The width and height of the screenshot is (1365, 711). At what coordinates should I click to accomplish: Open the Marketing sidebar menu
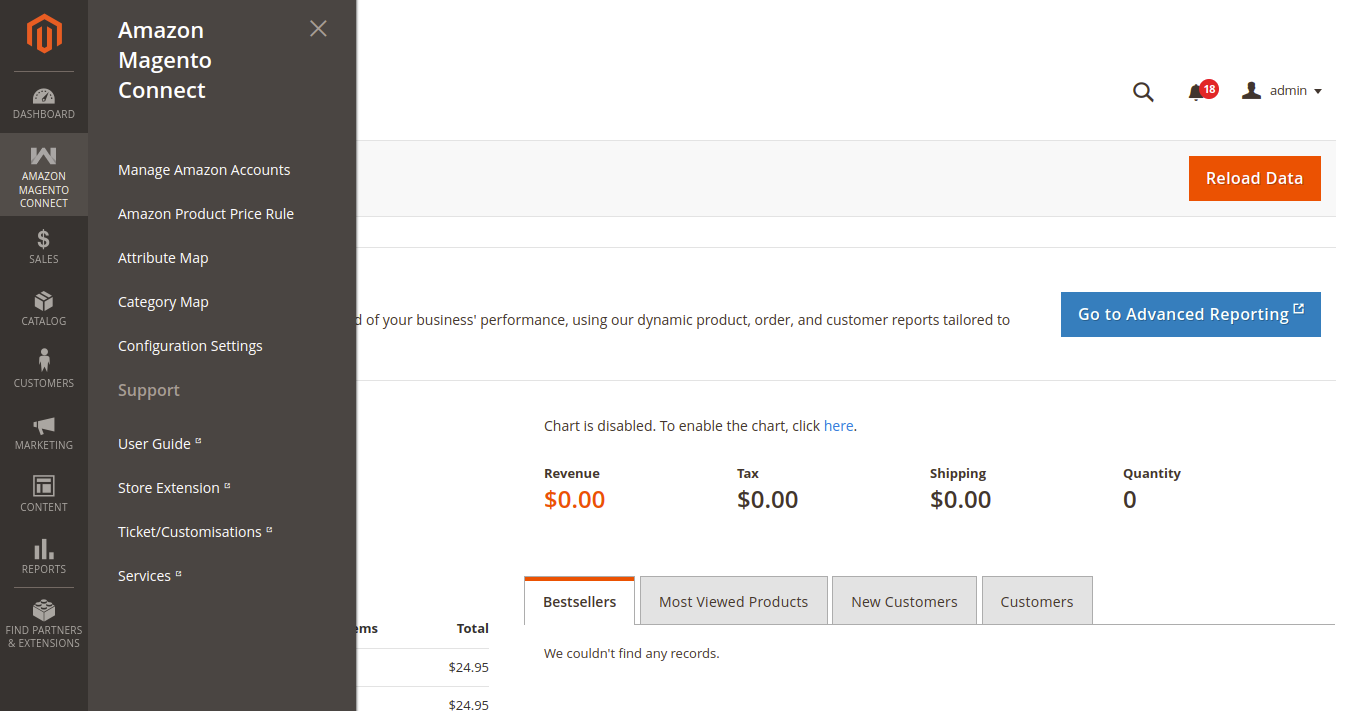pos(44,433)
